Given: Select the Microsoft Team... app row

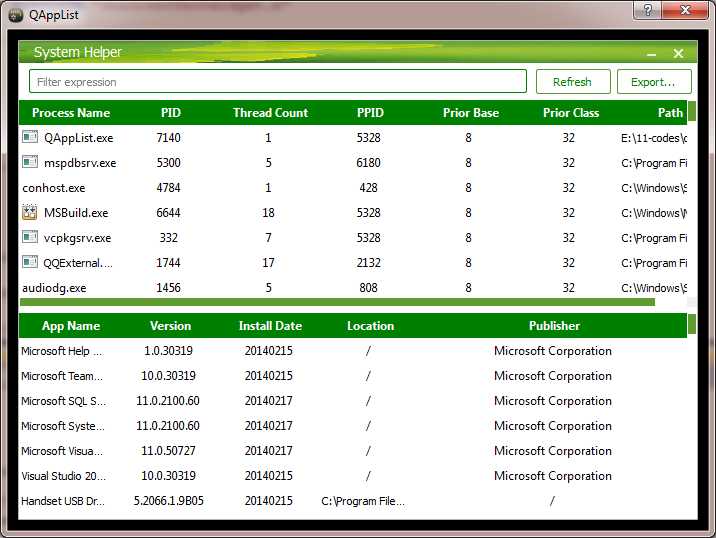Looking at the screenshot, I should pyautogui.click(x=353, y=376).
